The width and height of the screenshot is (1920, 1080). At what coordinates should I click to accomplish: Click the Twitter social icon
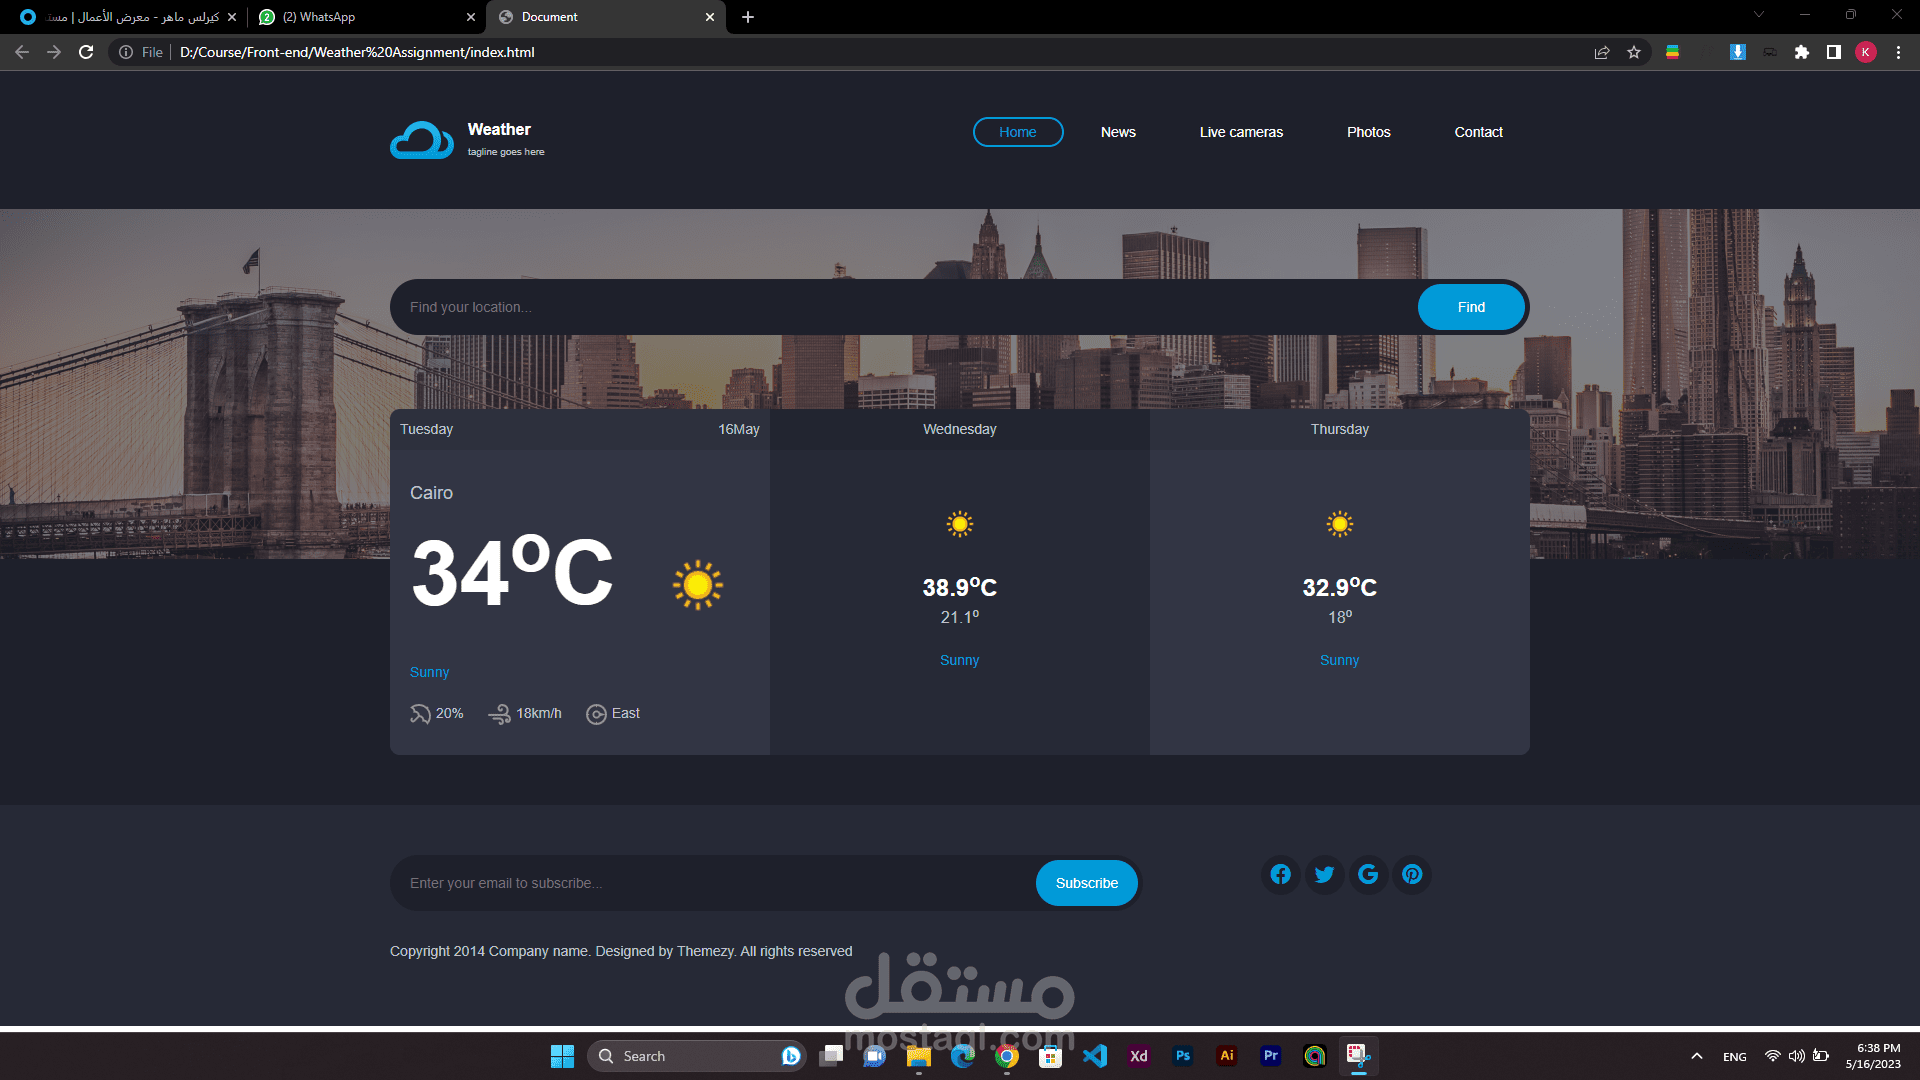(x=1324, y=874)
